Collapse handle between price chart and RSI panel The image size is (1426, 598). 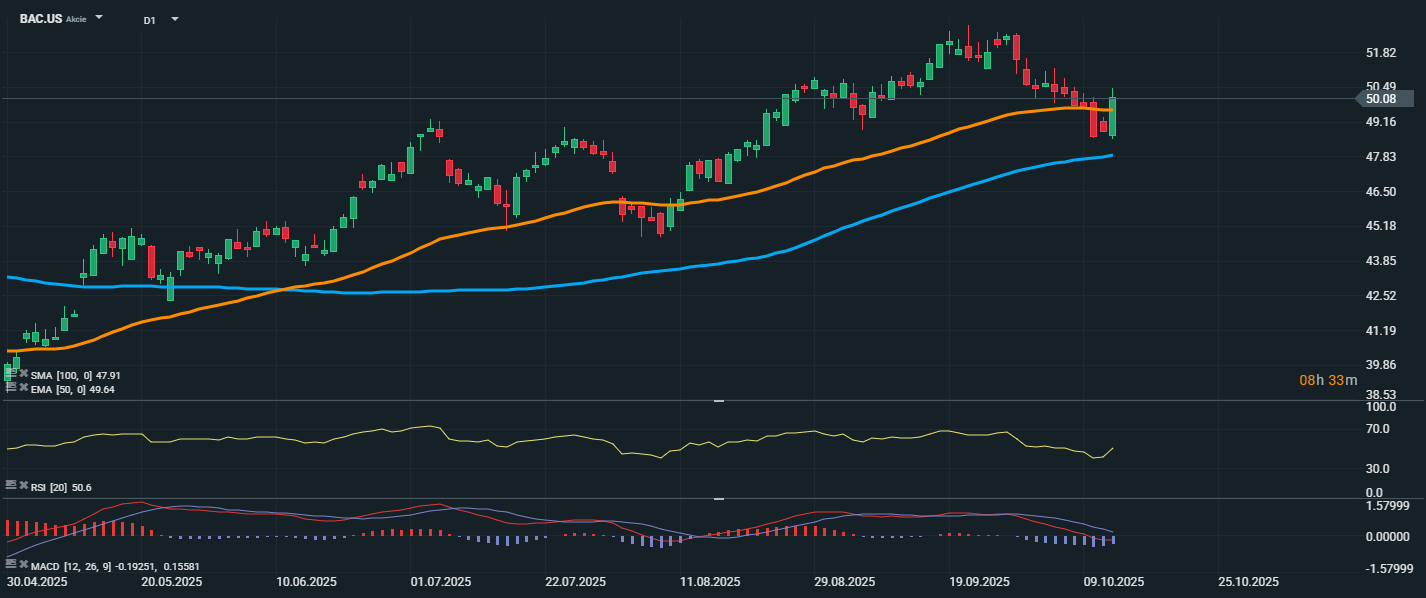coord(718,401)
